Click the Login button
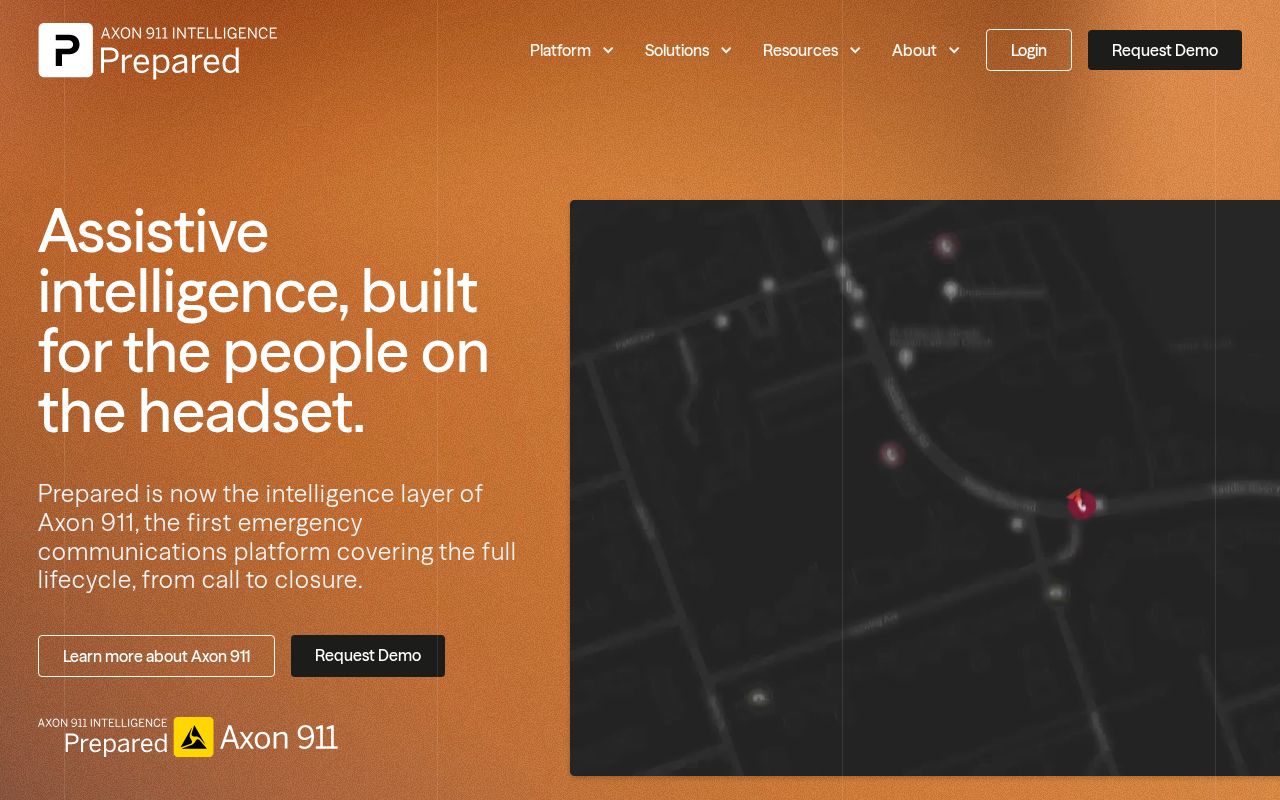 click(1029, 50)
